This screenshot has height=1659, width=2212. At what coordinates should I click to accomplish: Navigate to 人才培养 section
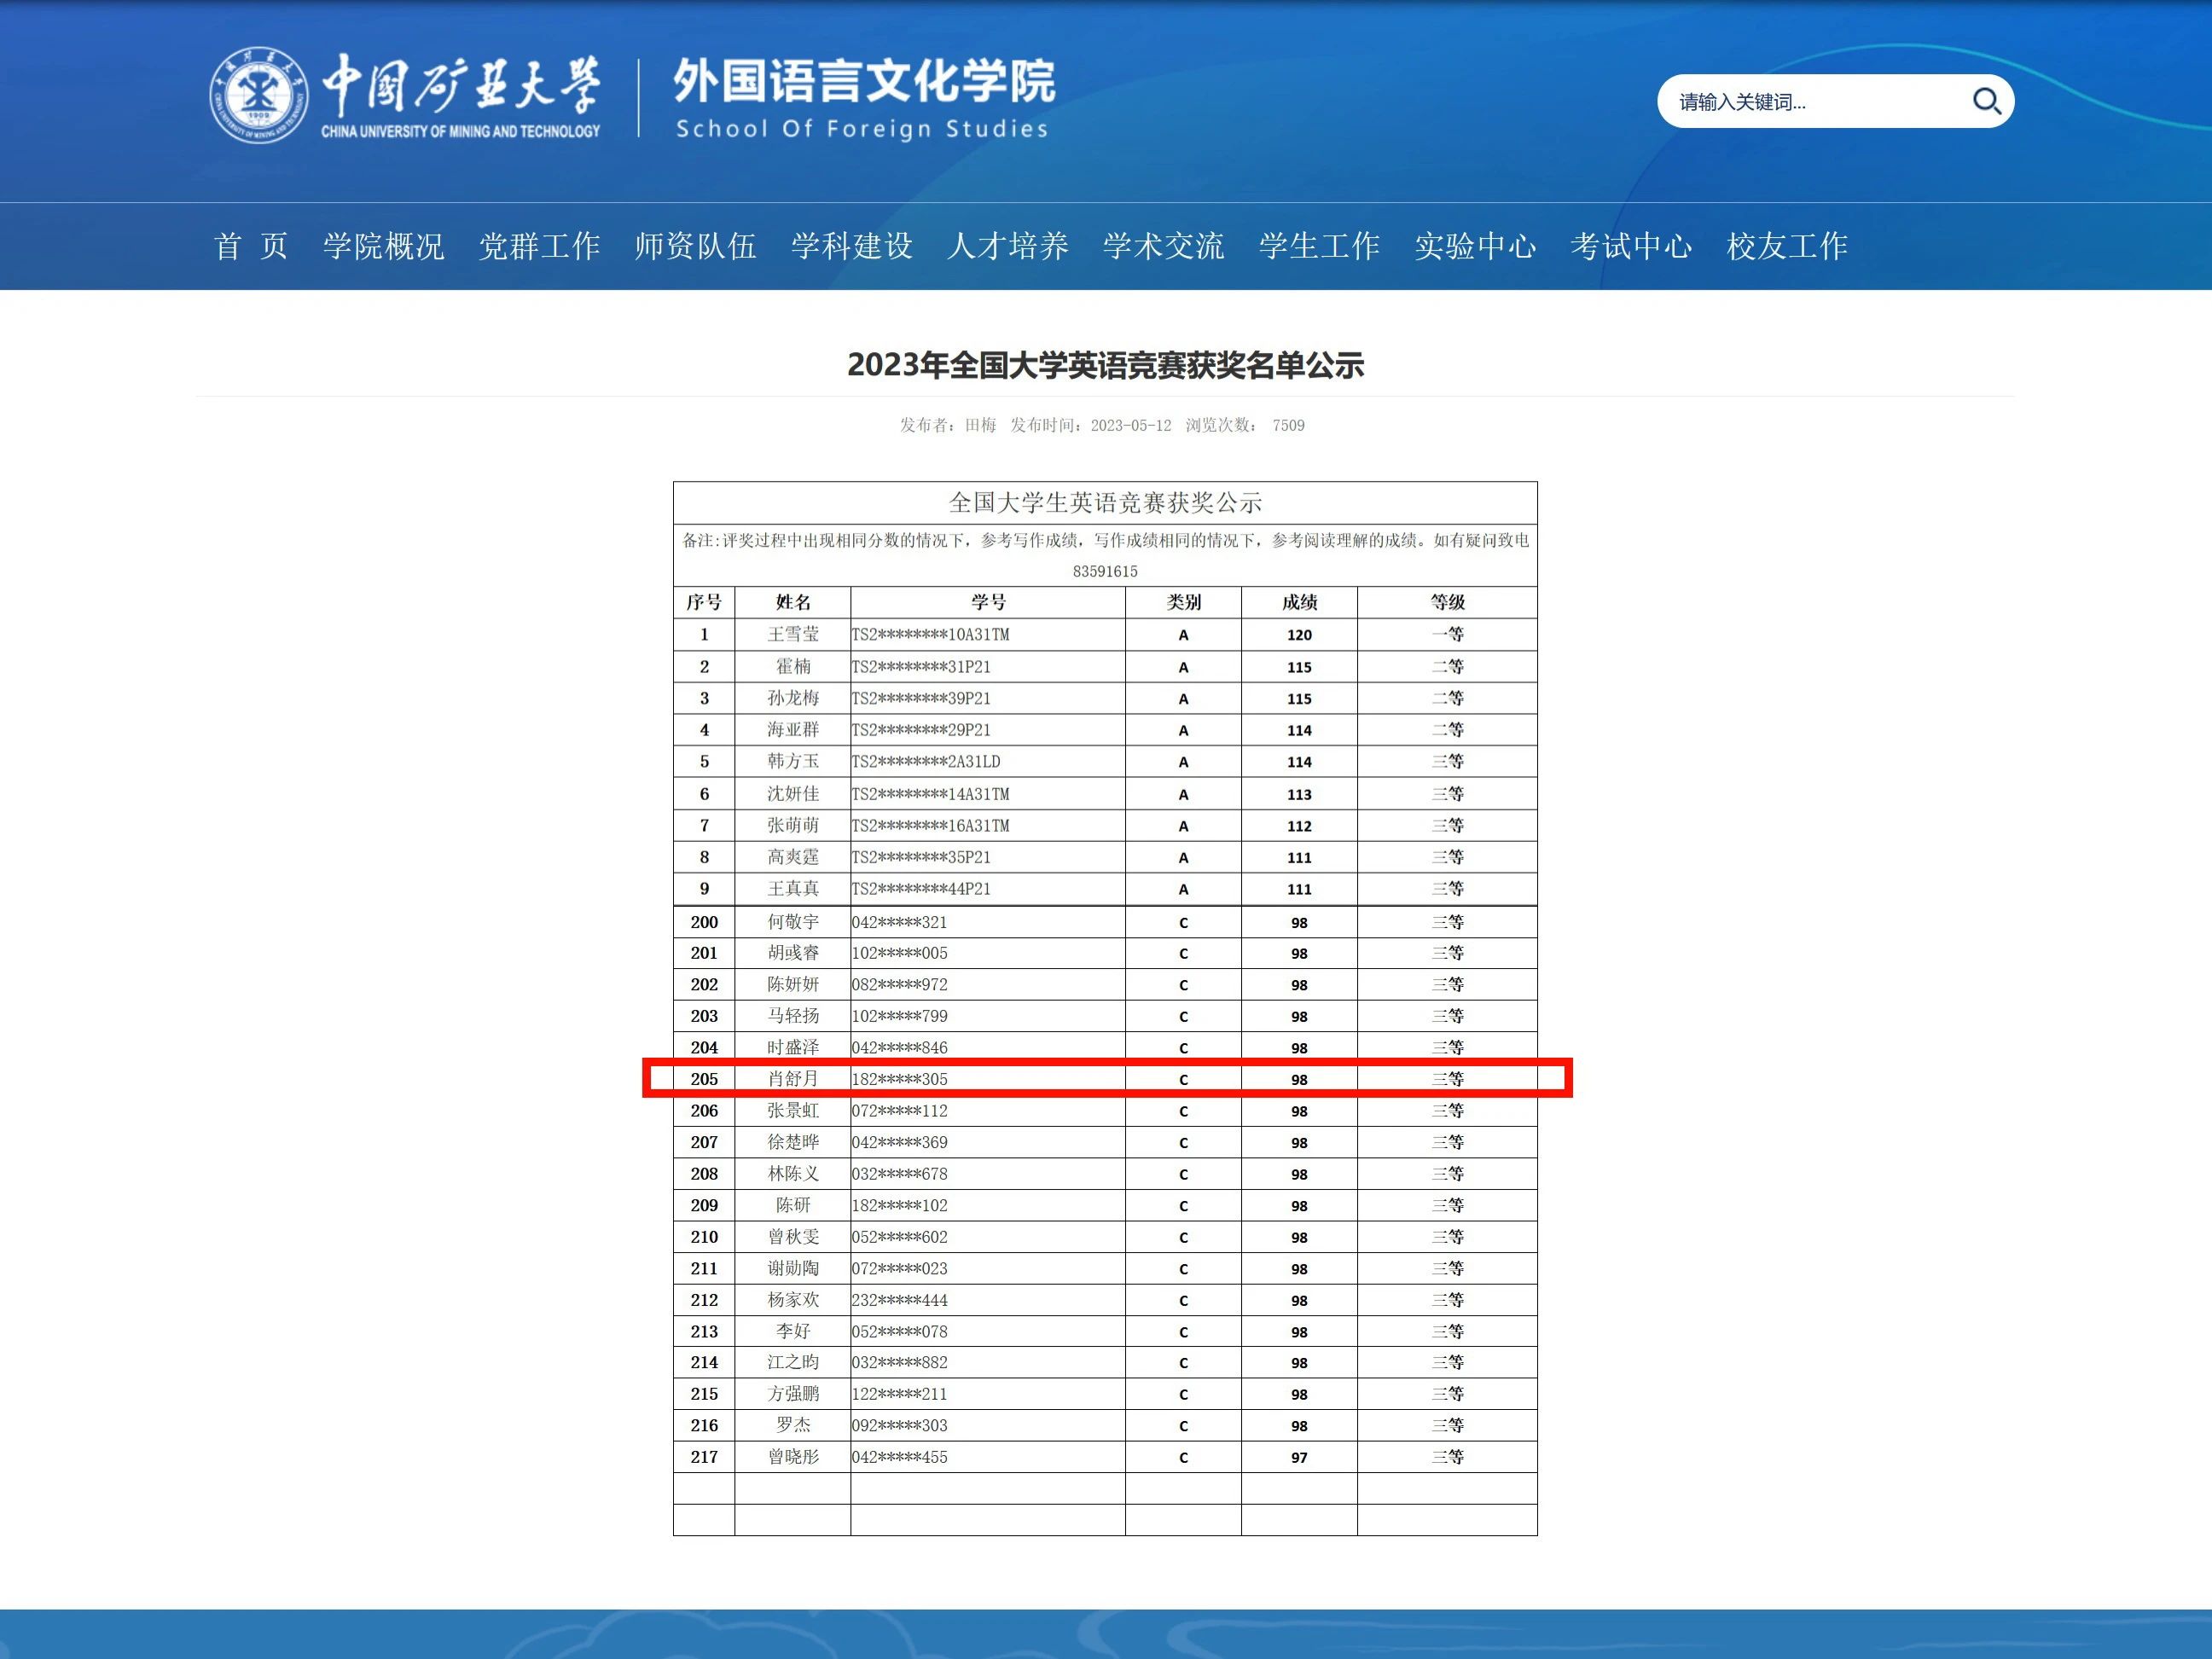(x=1007, y=246)
